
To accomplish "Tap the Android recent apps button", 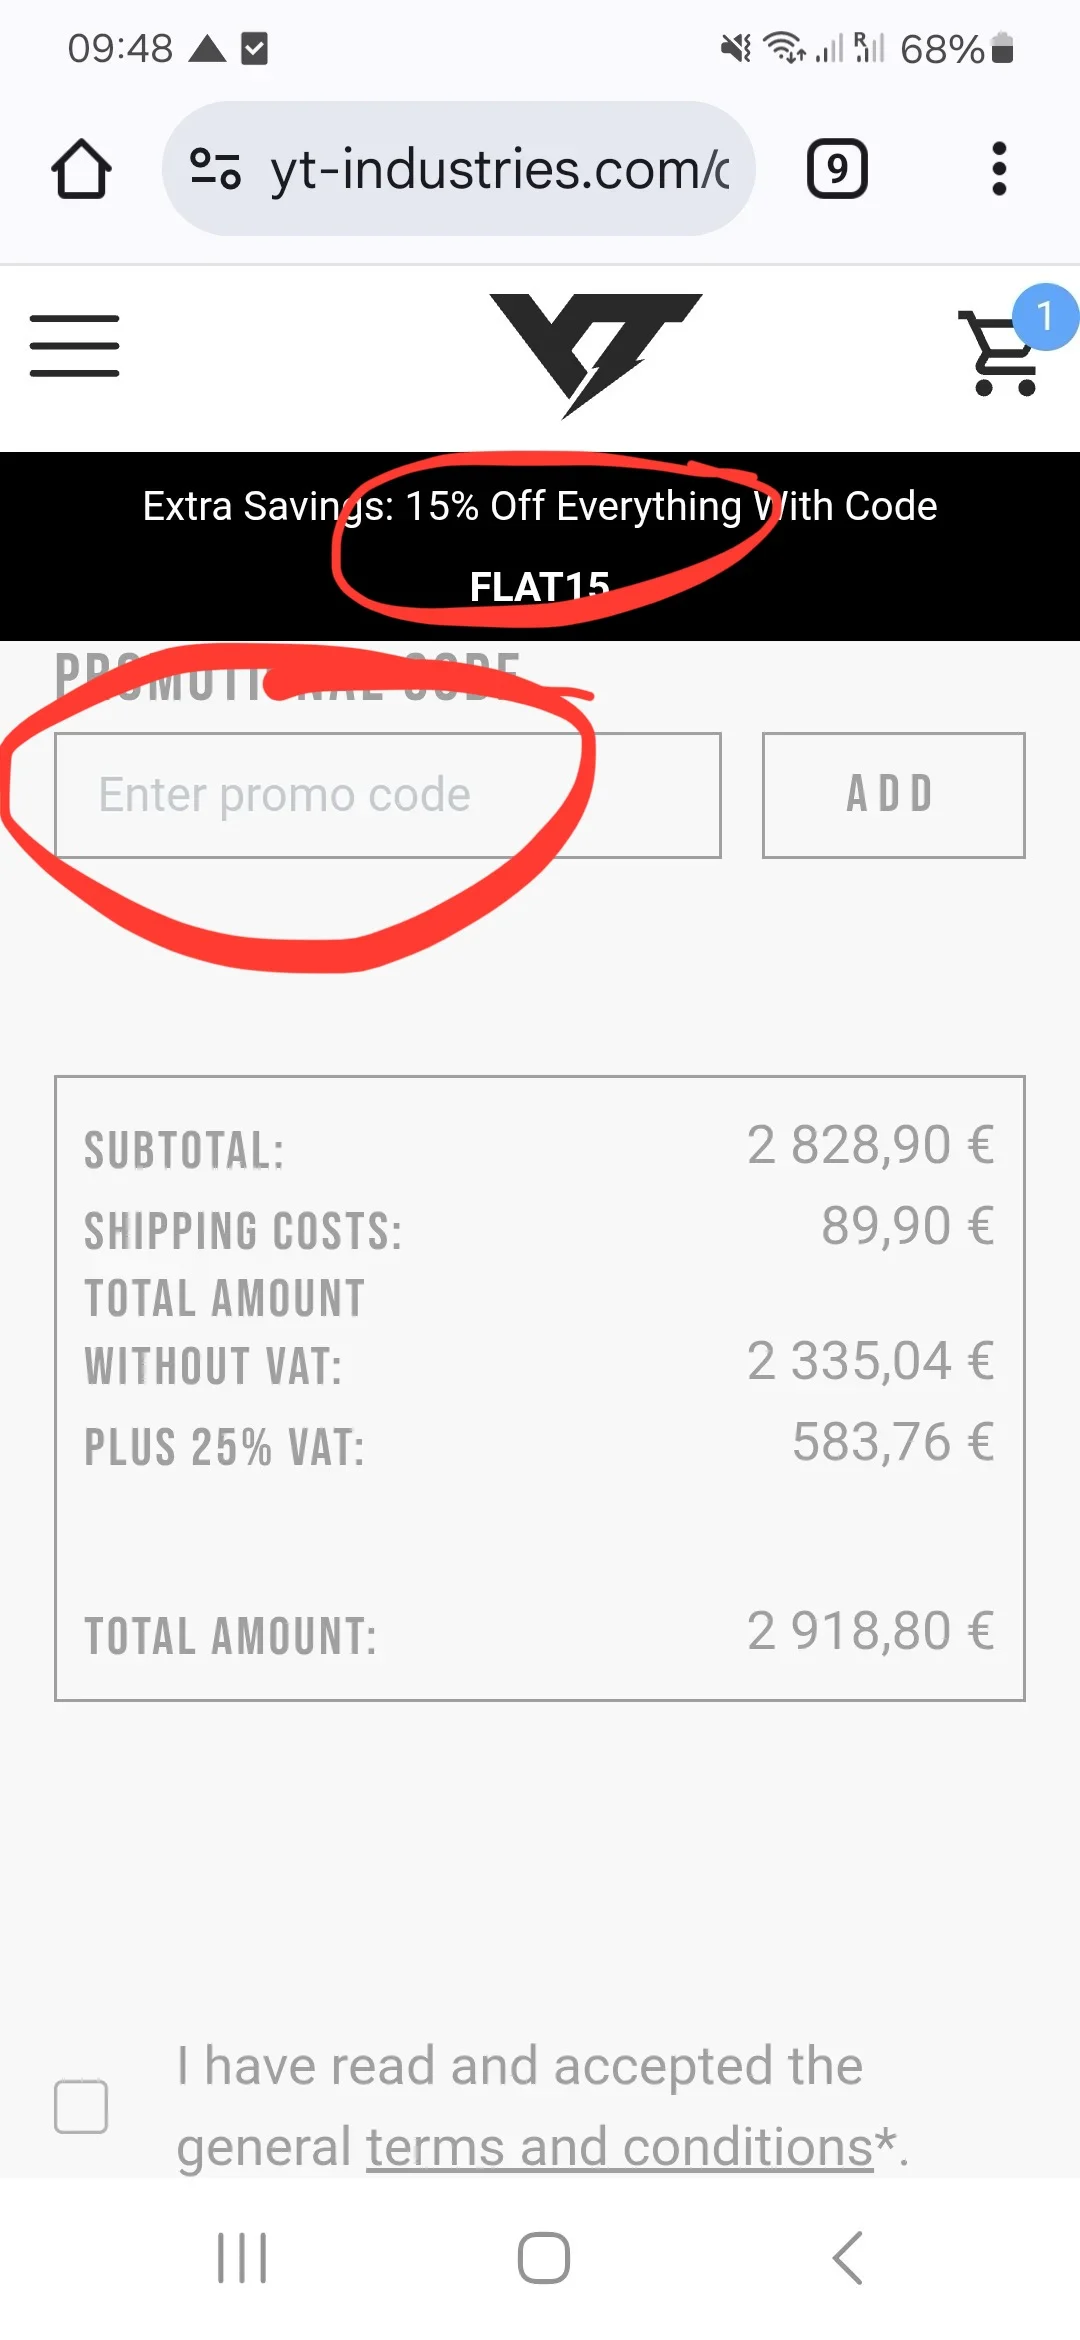I will [242, 2258].
